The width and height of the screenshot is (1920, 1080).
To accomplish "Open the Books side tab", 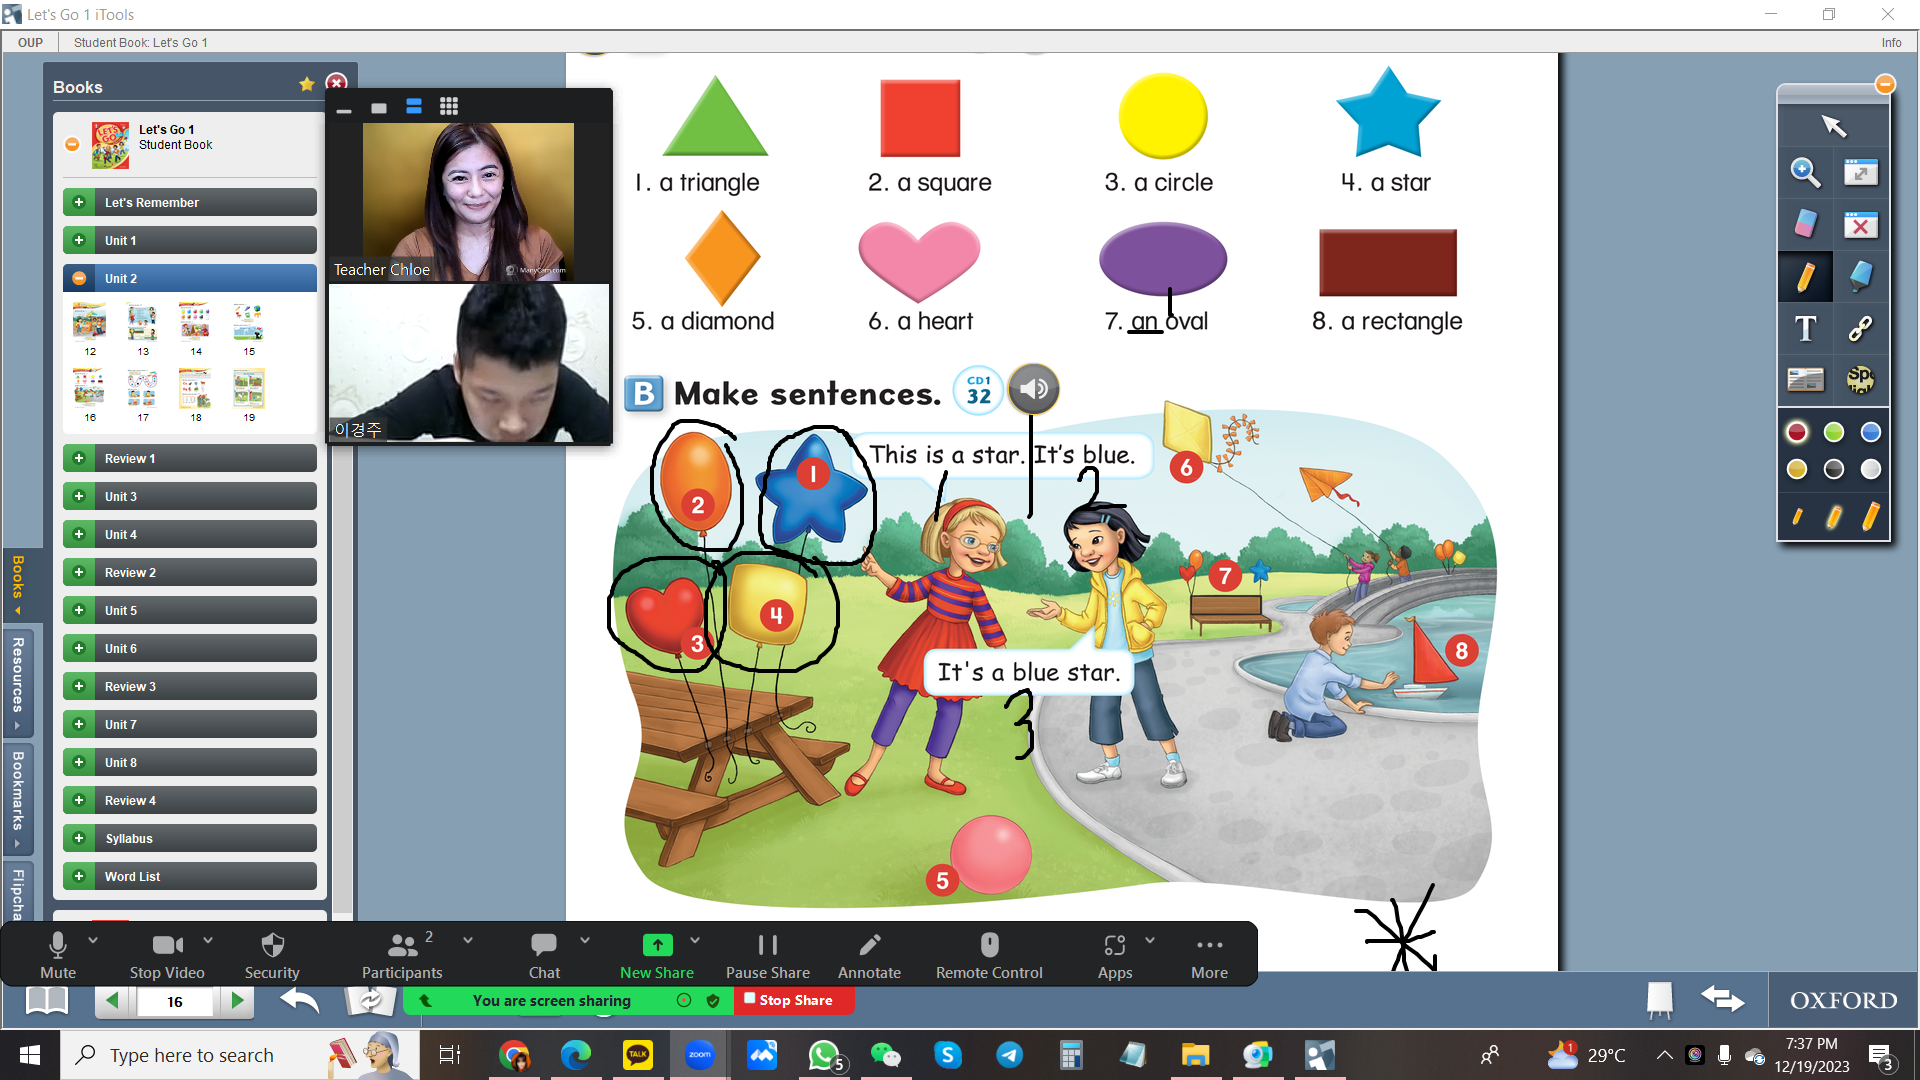I will pyautogui.click(x=17, y=584).
